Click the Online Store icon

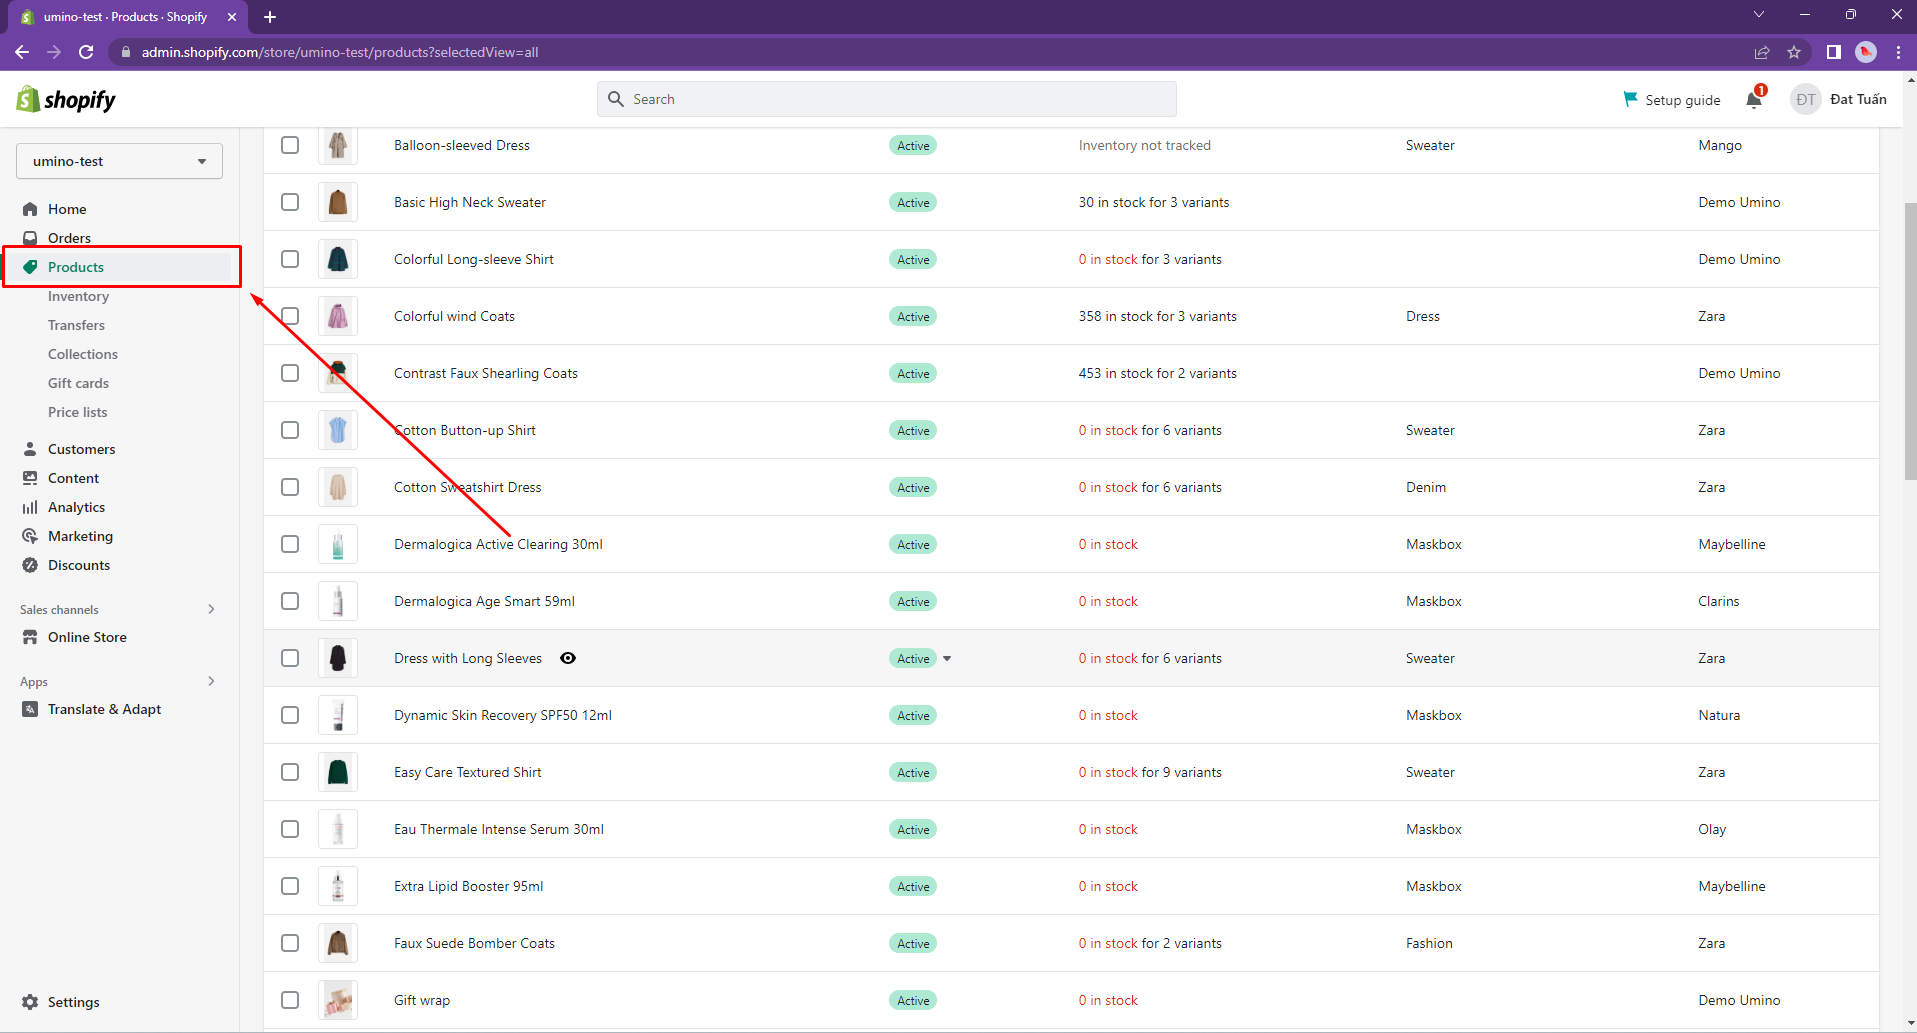coord(30,637)
